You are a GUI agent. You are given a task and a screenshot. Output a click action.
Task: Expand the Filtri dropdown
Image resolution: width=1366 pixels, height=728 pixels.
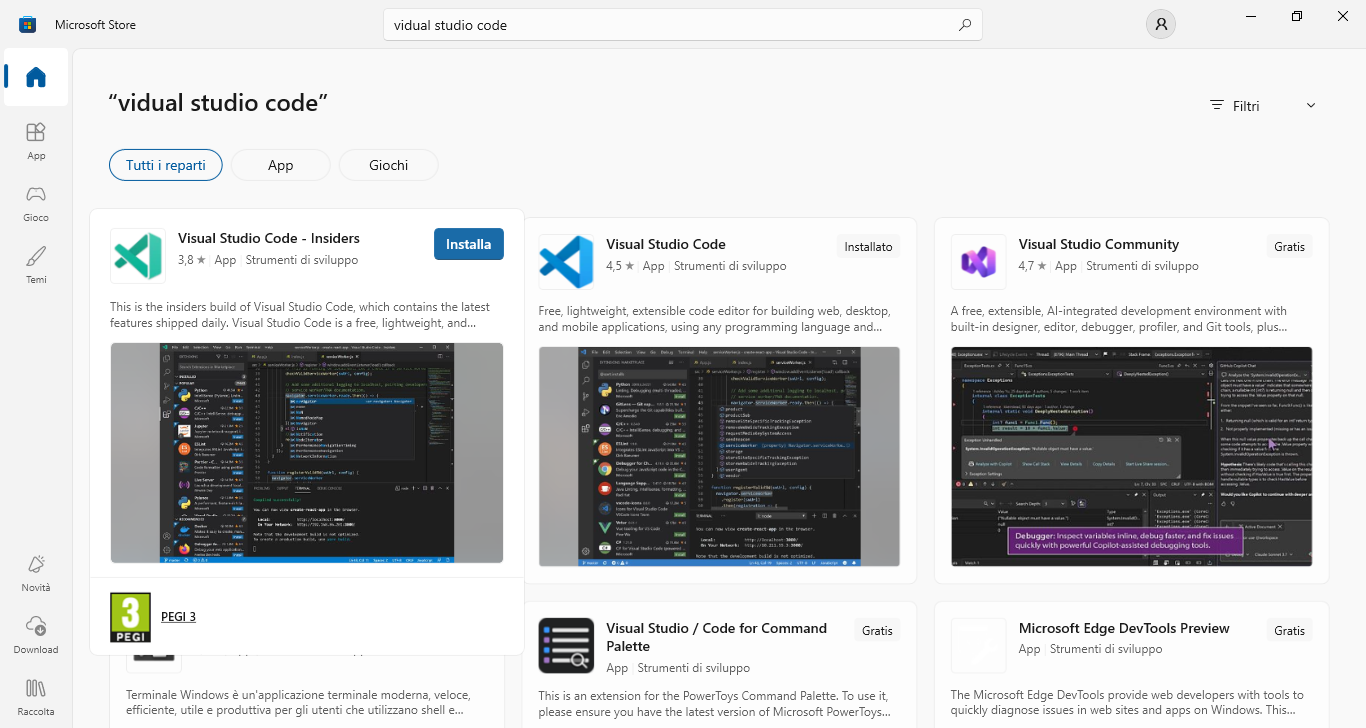coord(1262,106)
